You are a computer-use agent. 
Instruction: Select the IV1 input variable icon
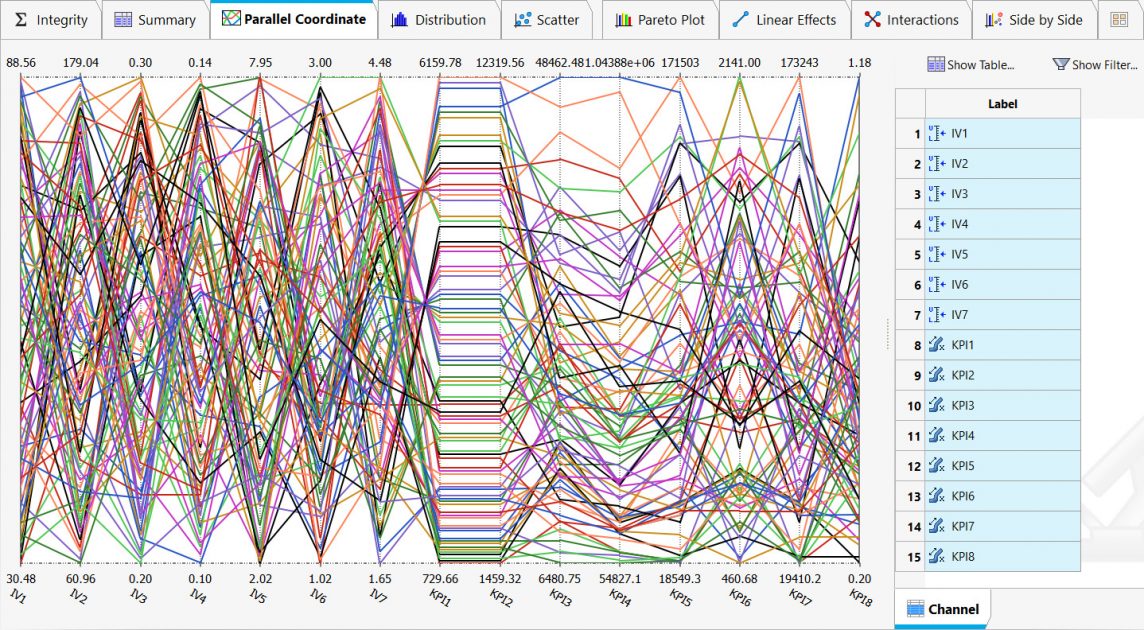click(x=937, y=134)
